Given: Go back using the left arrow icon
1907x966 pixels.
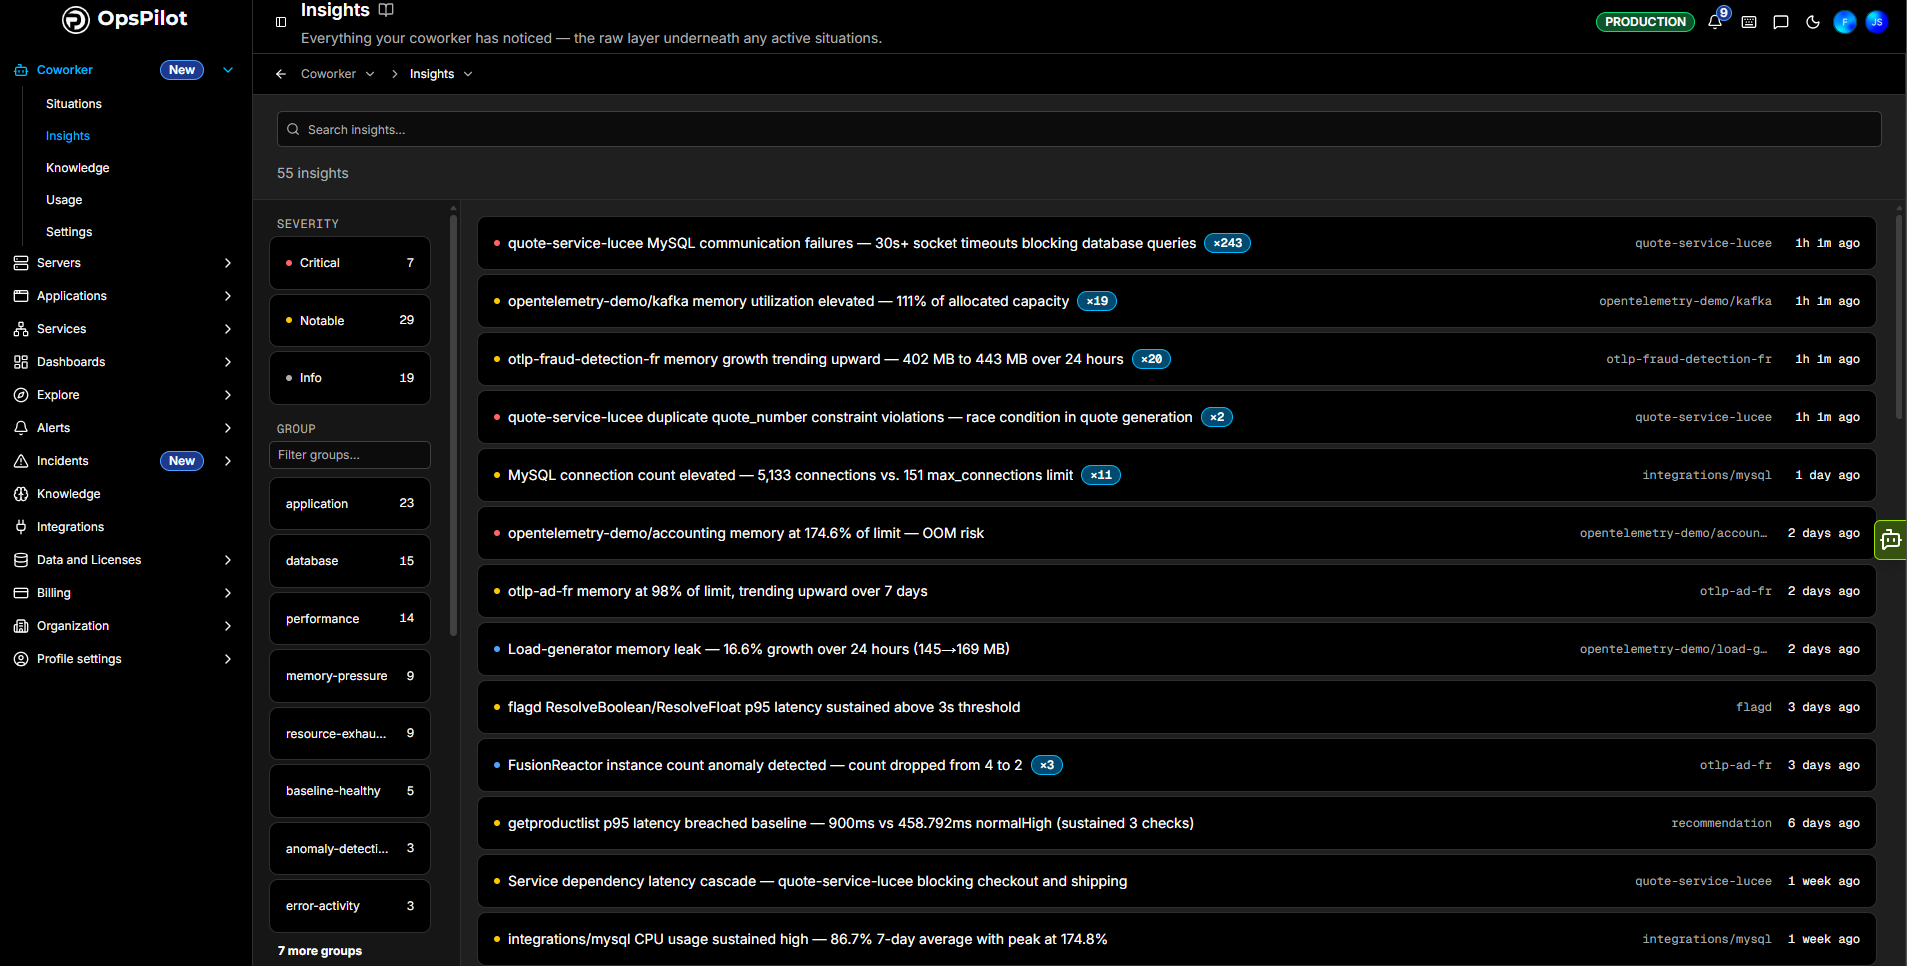Looking at the screenshot, I should (281, 74).
